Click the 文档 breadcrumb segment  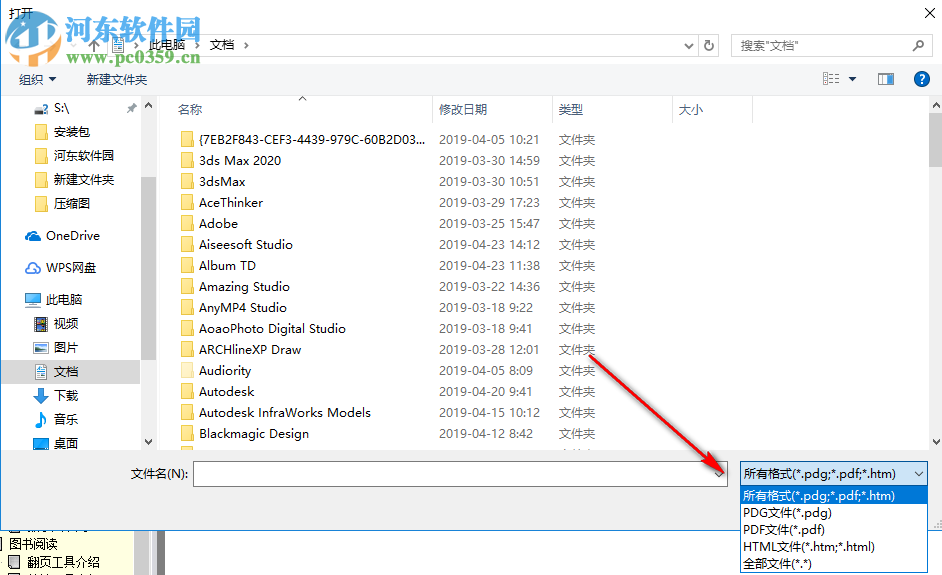pos(222,45)
